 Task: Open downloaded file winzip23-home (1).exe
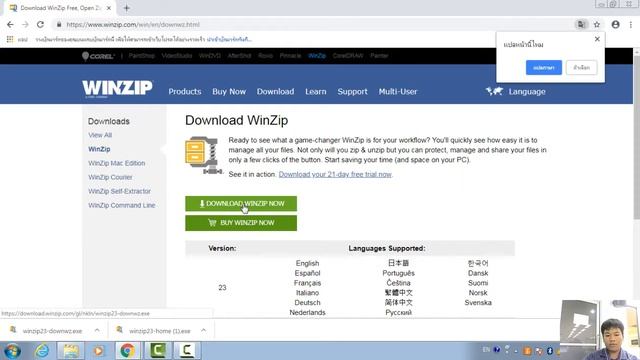click(154, 331)
